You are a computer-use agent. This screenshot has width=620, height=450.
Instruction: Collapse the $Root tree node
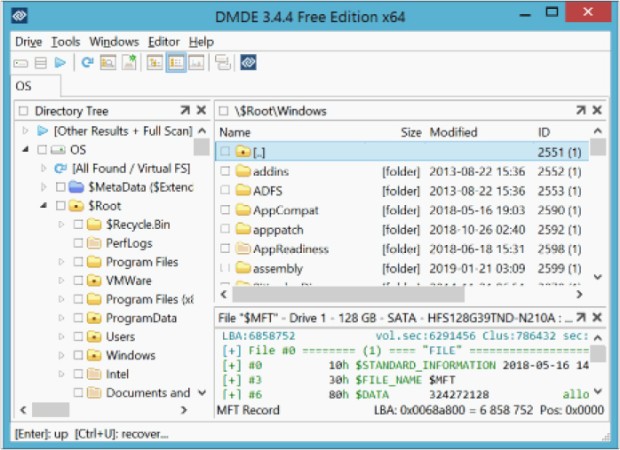pos(43,206)
